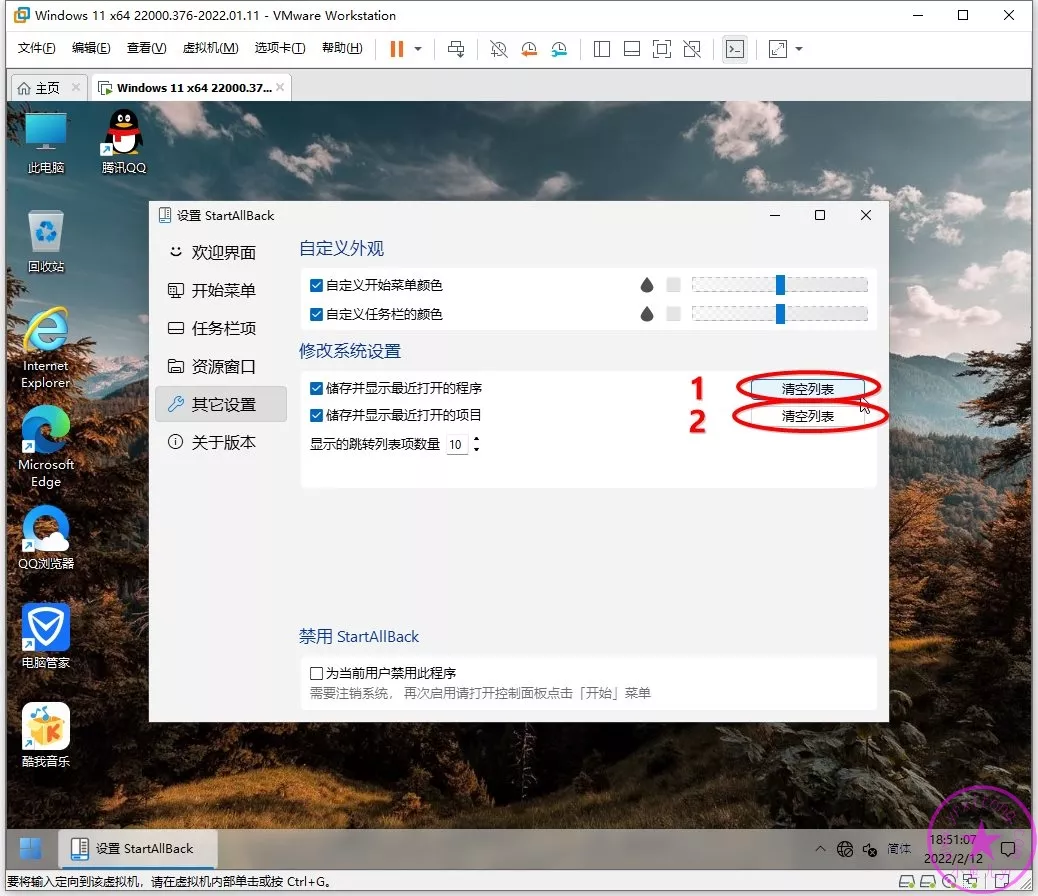Image resolution: width=1038 pixels, height=896 pixels.
Task: Click the VMware pause virtual machine icon
Action: point(397,49)
